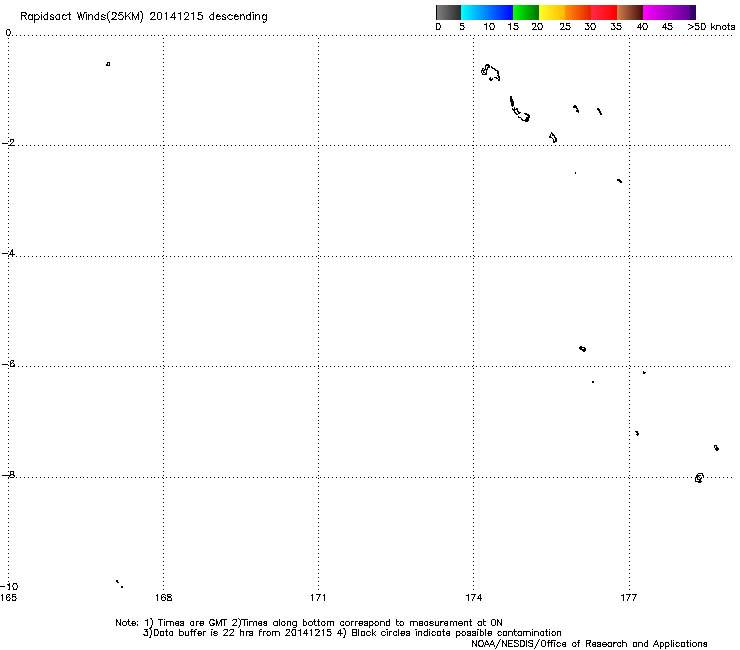Click the 'Times are GMT' note line
The width and height of the screenshot is (740, 650).
[x=309, y=623]
